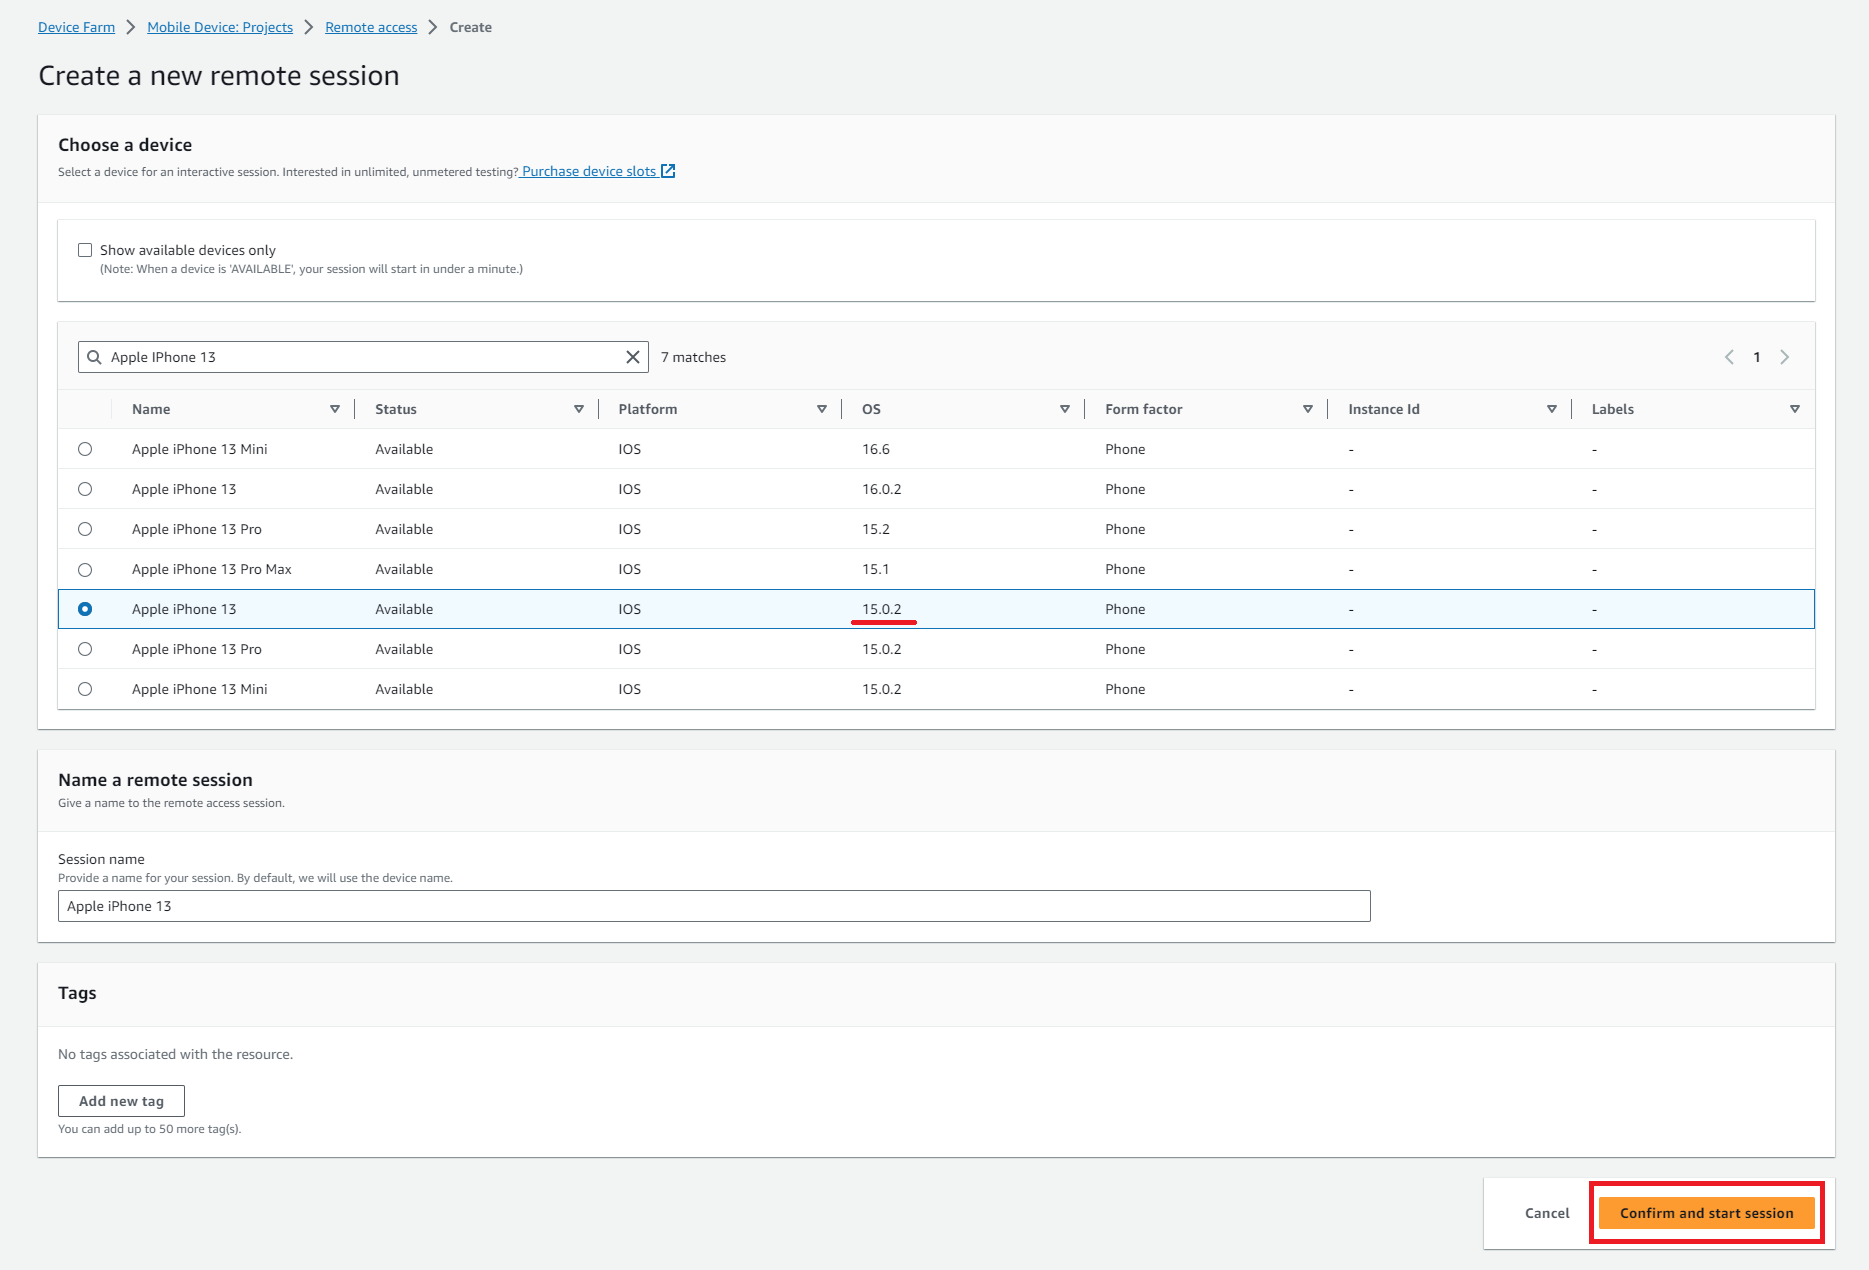The image size is (1869, 1270).
Task: Select Apple iPhone 13 Mini with OS 16.6
Action: 85,449
